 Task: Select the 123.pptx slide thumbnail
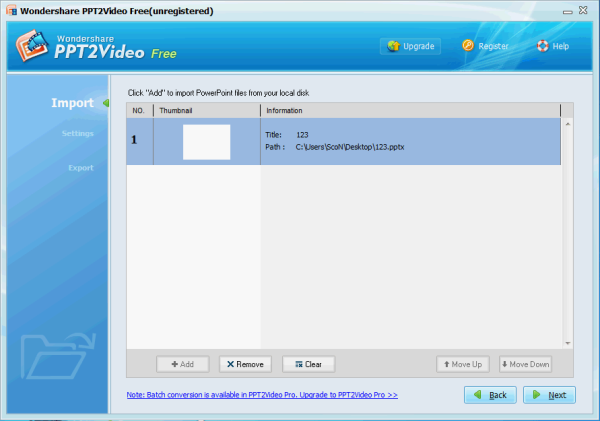click(207, 142)
